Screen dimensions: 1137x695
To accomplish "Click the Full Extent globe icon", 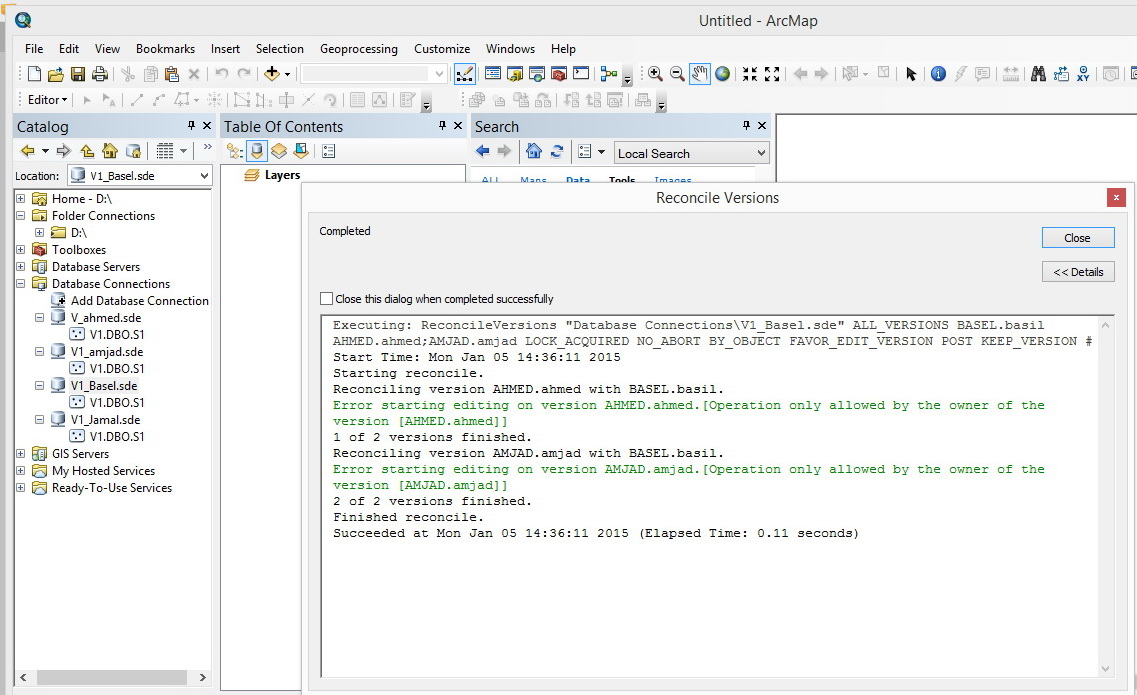I will click(722, 74).
